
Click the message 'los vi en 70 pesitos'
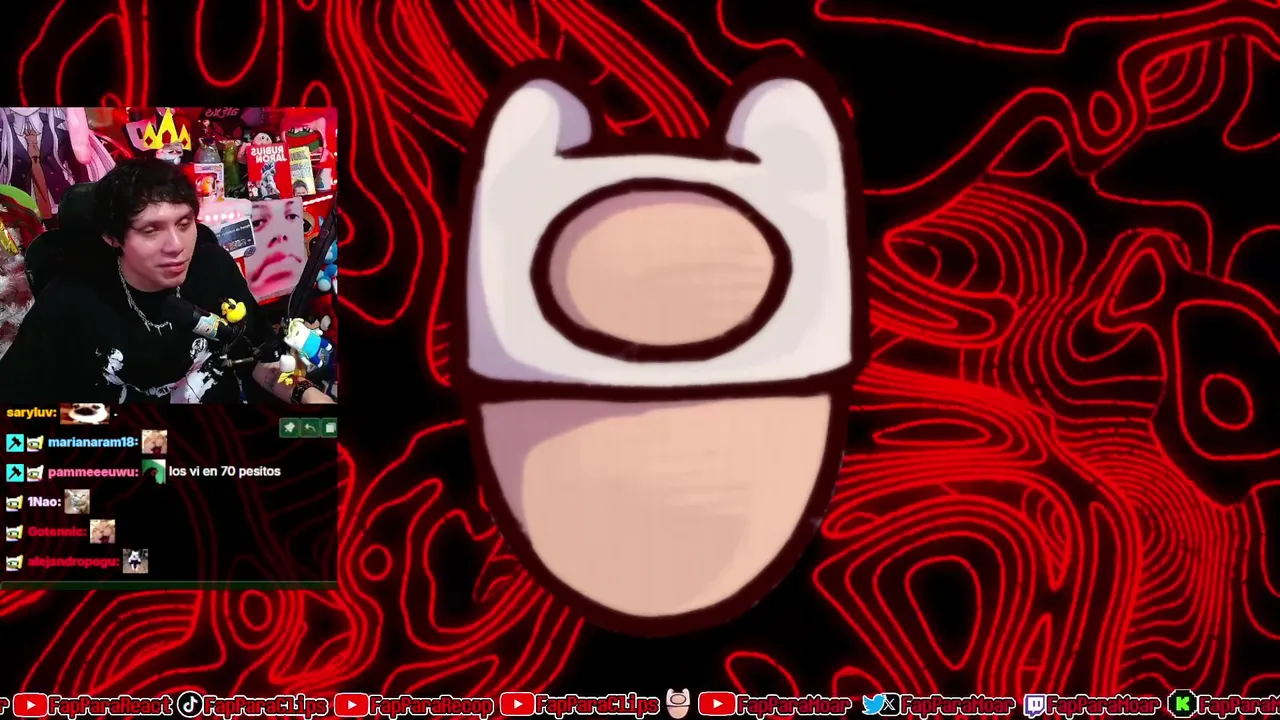point(225,471)
